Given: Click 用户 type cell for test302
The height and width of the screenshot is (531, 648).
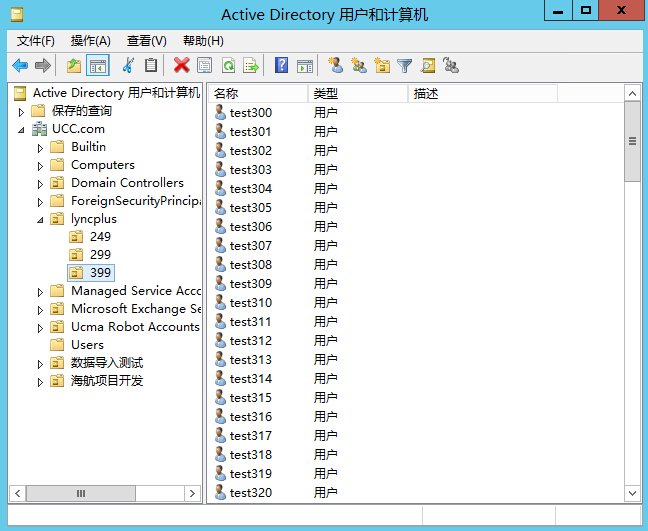Looking at the screenshot, I should [325, 150].
